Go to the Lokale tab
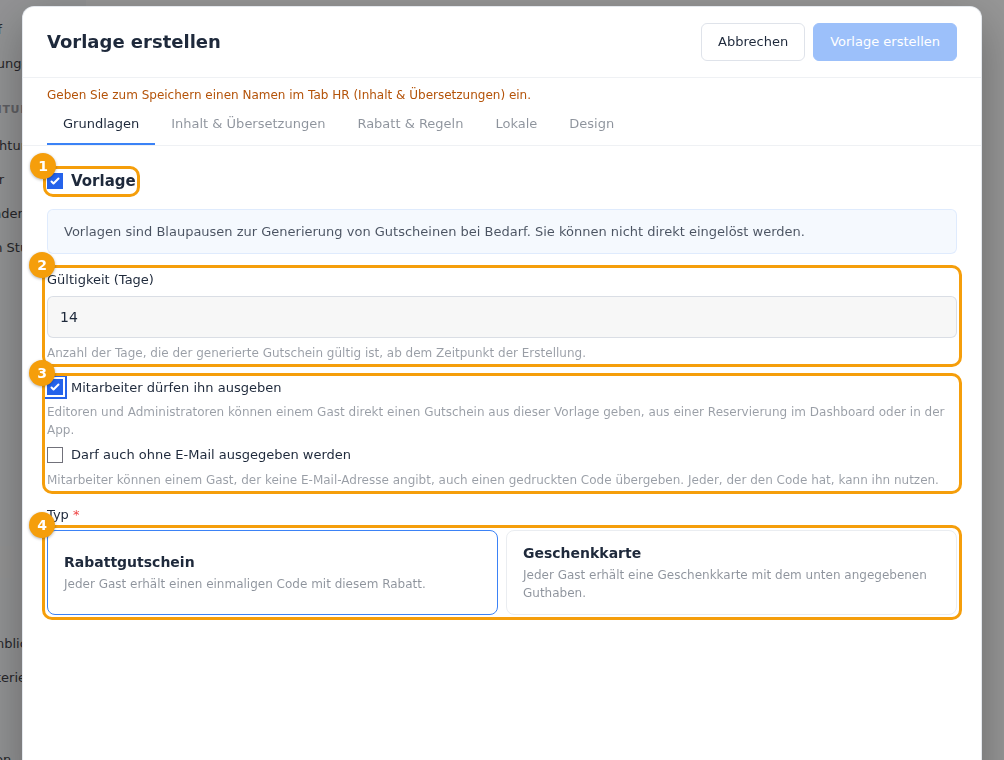Viewport: 1004px width, 760px height. tap(516, 124)
